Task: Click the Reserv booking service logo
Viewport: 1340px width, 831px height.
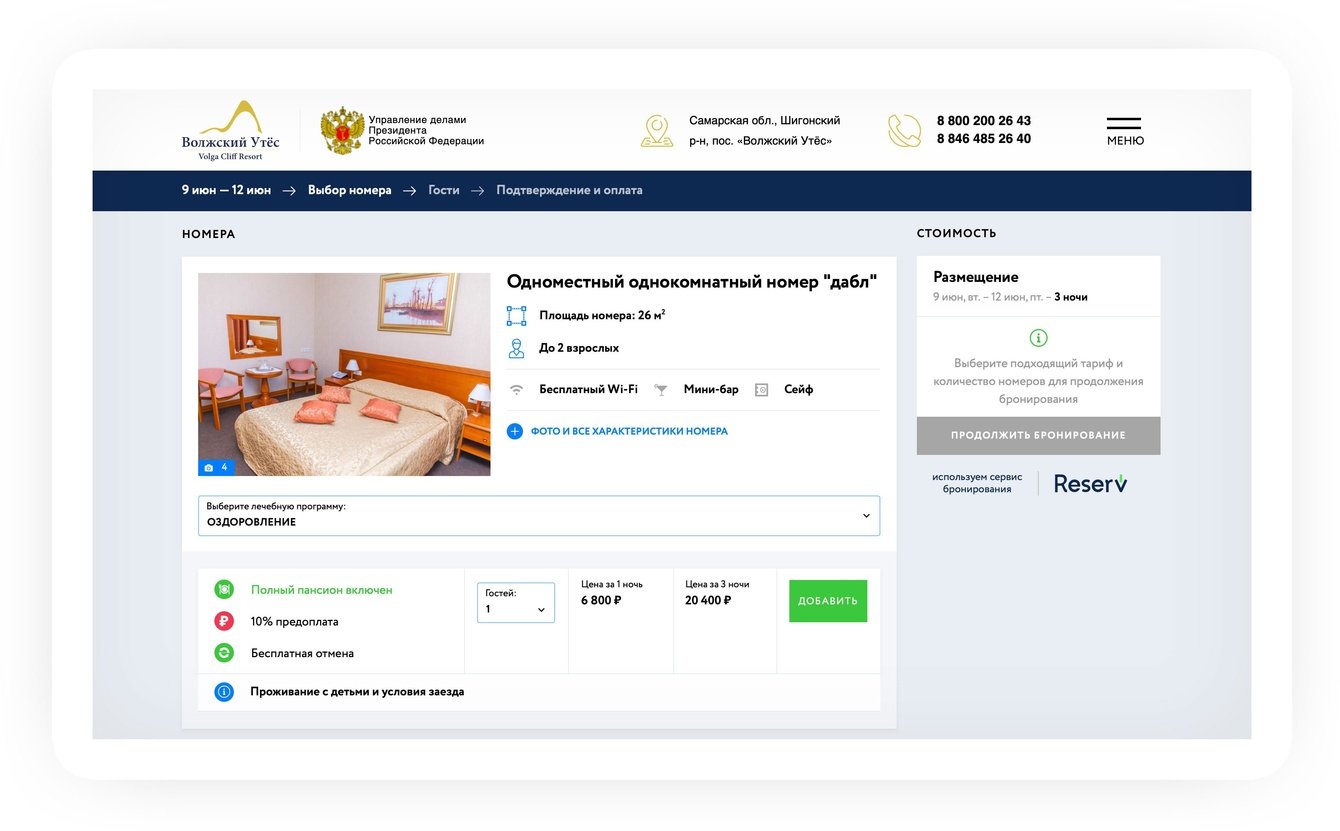Action: click(x=1090, y=484)
